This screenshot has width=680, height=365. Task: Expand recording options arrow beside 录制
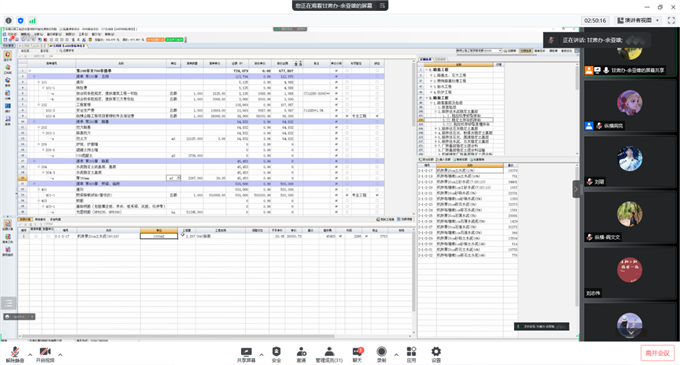396,355
